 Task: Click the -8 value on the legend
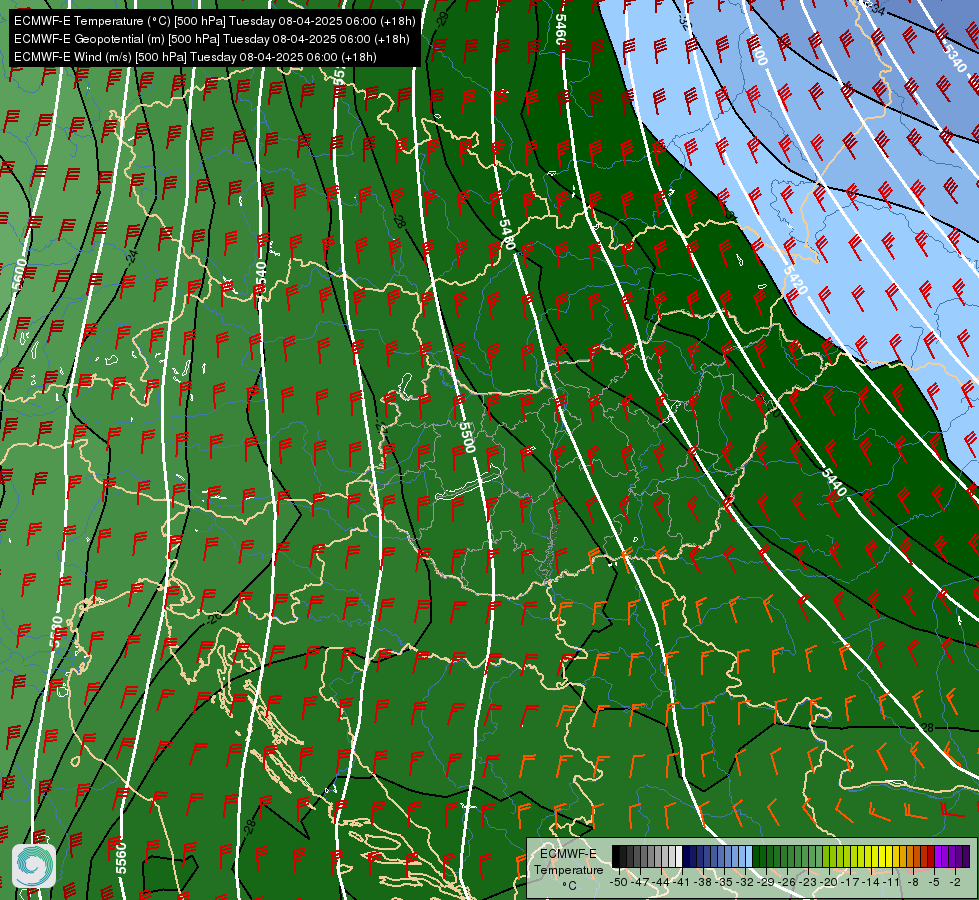(x=915, y=883)
